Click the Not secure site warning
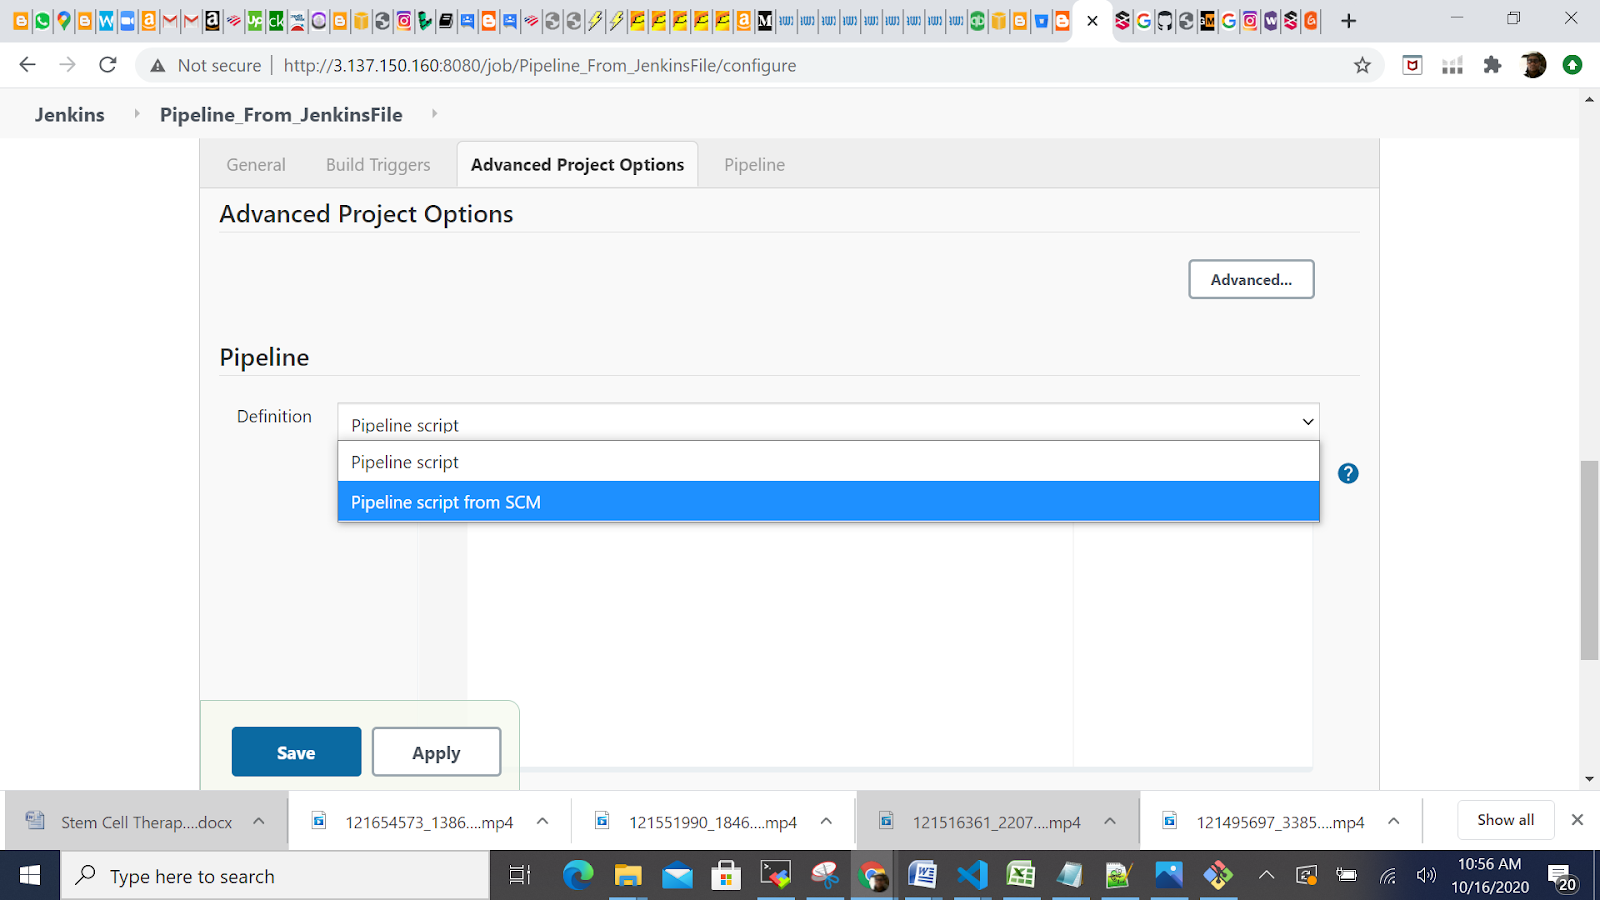Image resolution: width=1600 pixels, height=900 pixels. pos(205,65)
